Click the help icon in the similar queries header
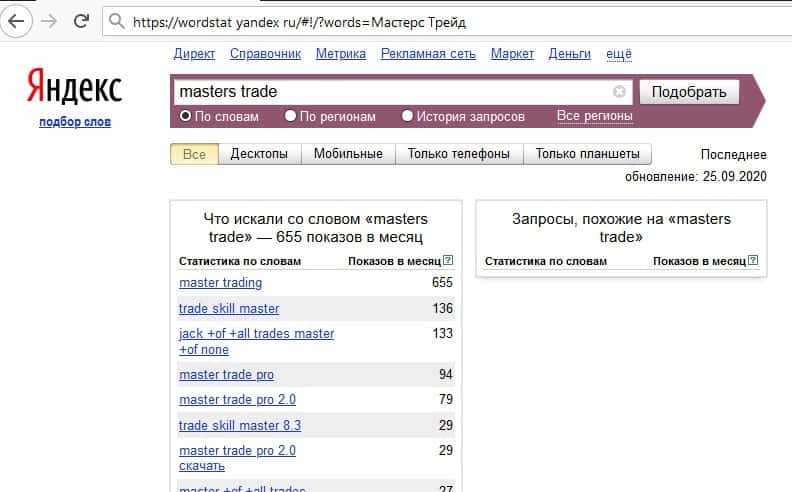The image size is (792, 492). click(752, 261)
